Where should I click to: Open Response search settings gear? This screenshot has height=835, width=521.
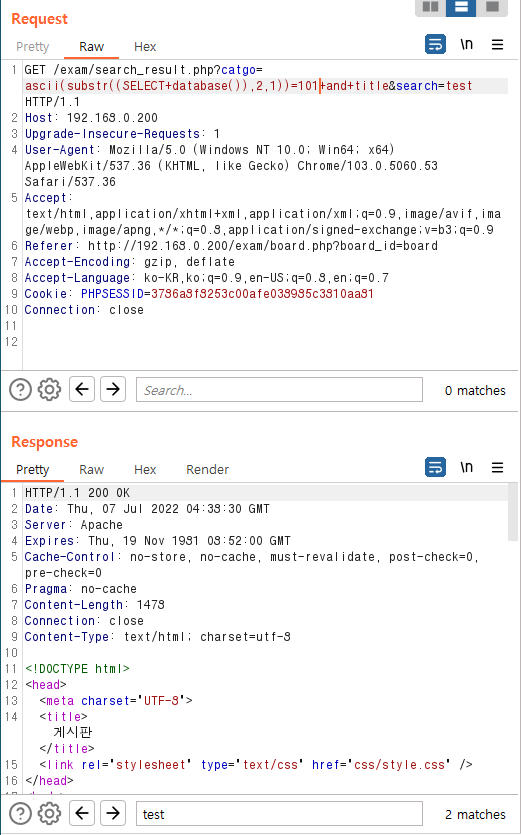(50, 814)
